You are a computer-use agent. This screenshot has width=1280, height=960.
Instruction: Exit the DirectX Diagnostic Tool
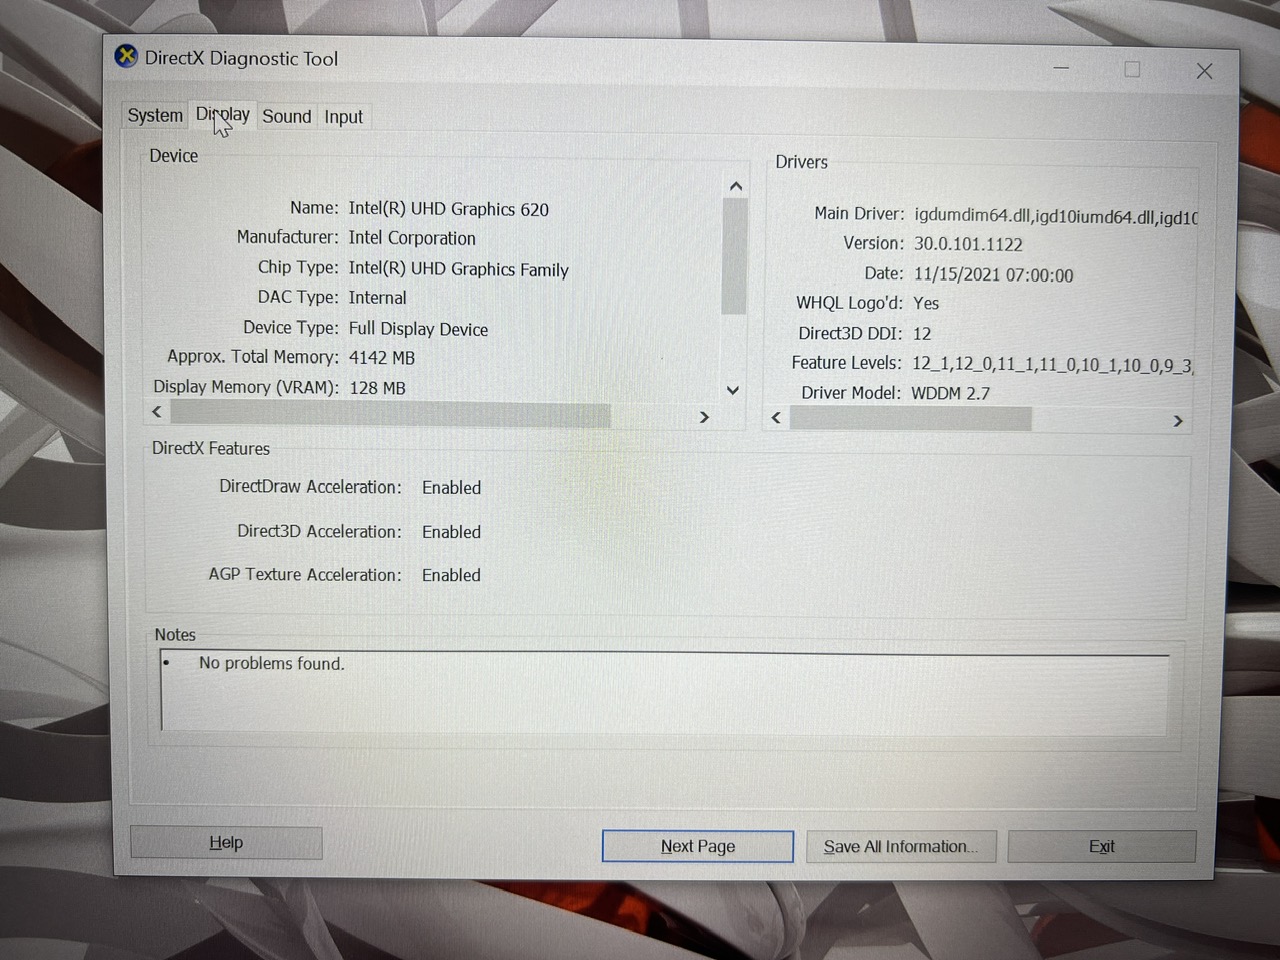coord(1101,846)
